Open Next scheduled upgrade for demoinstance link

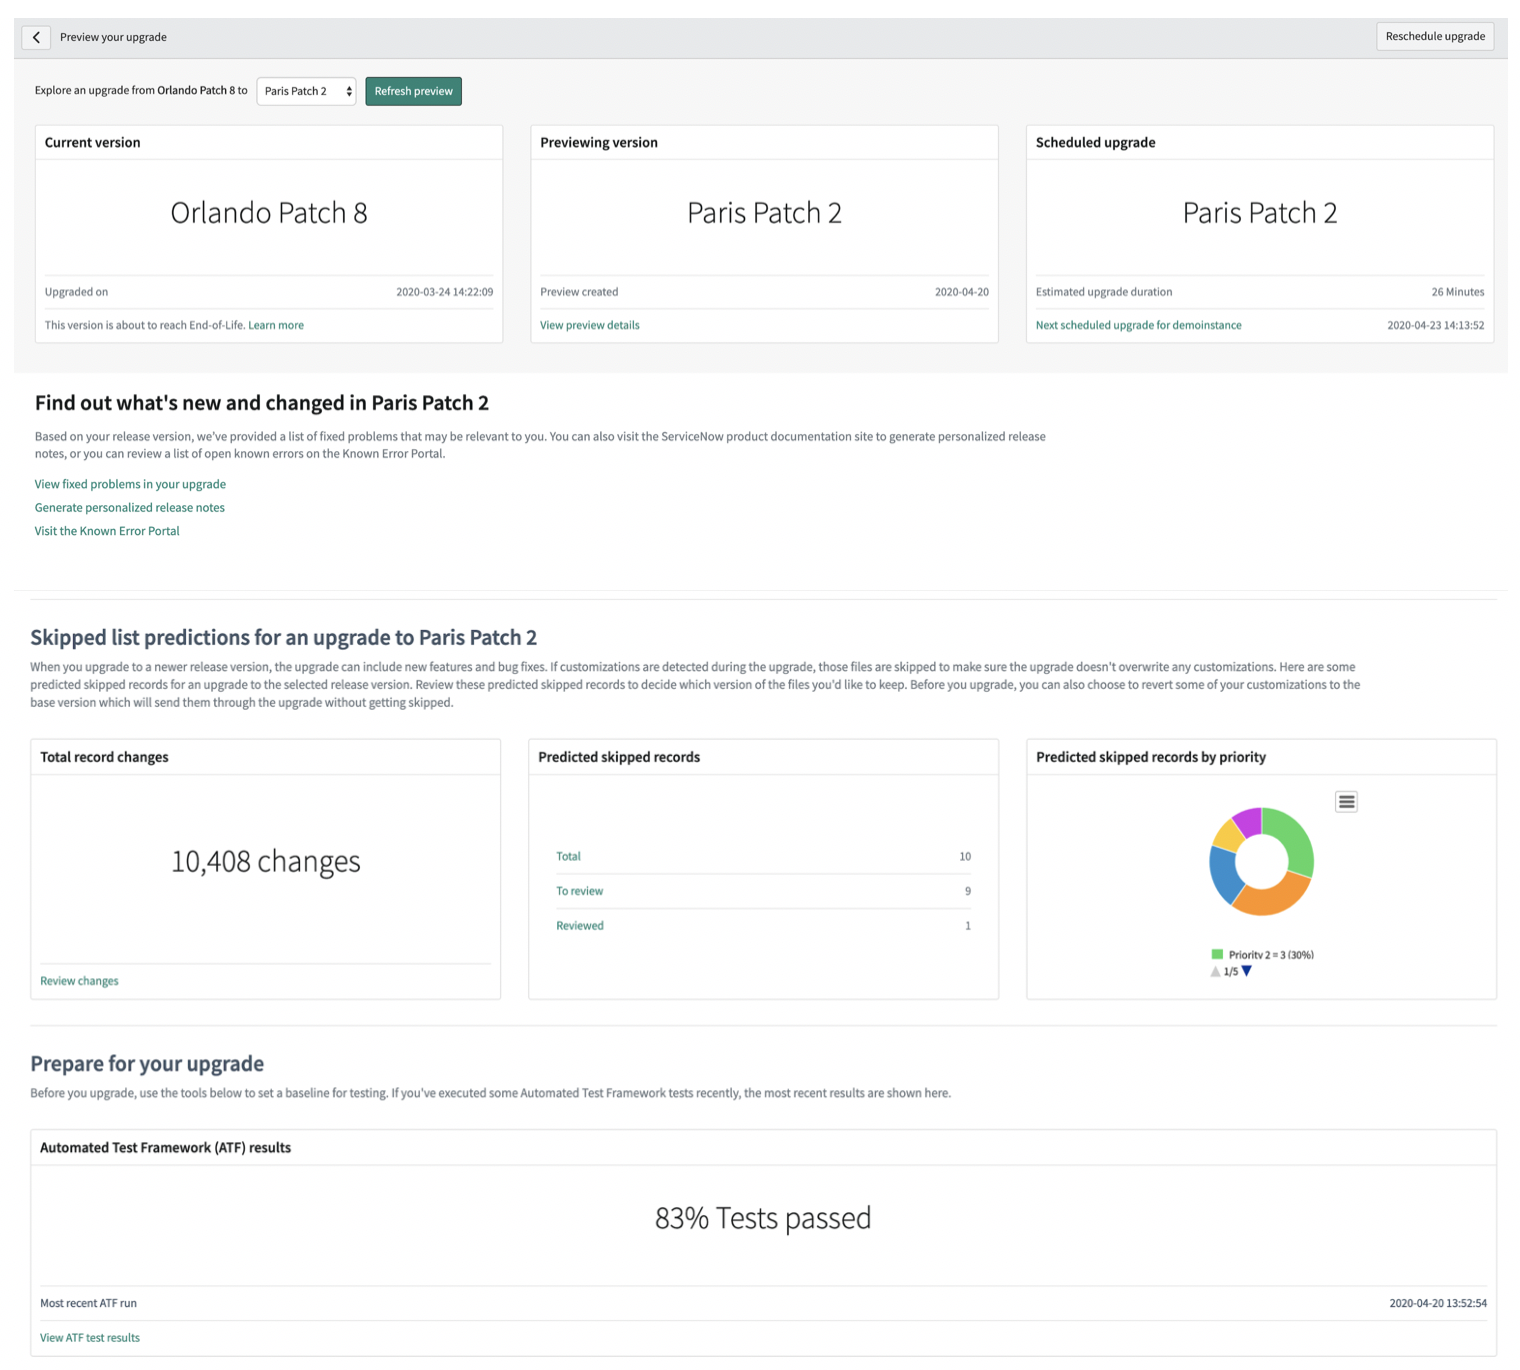pyautogui.click(x=1138, y=325)
